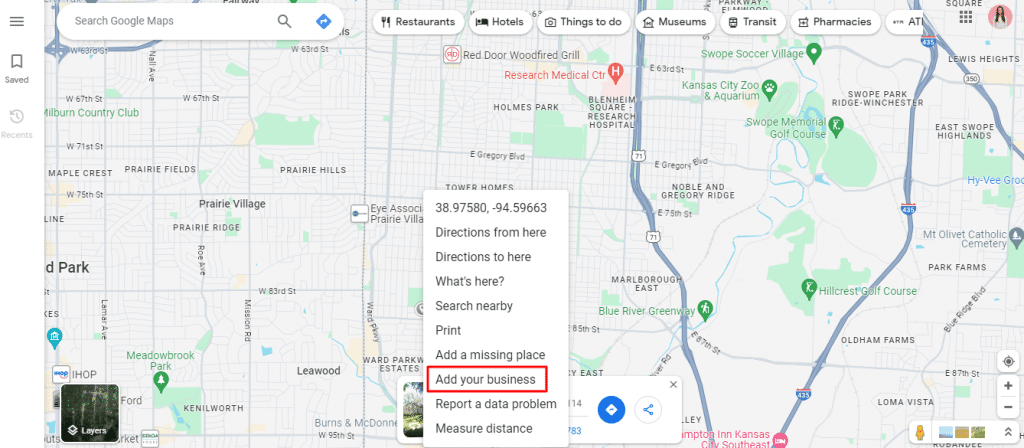The image size is (1024, 448).
Task: Click the share icon in place card
Action: (x=648, y=410)
